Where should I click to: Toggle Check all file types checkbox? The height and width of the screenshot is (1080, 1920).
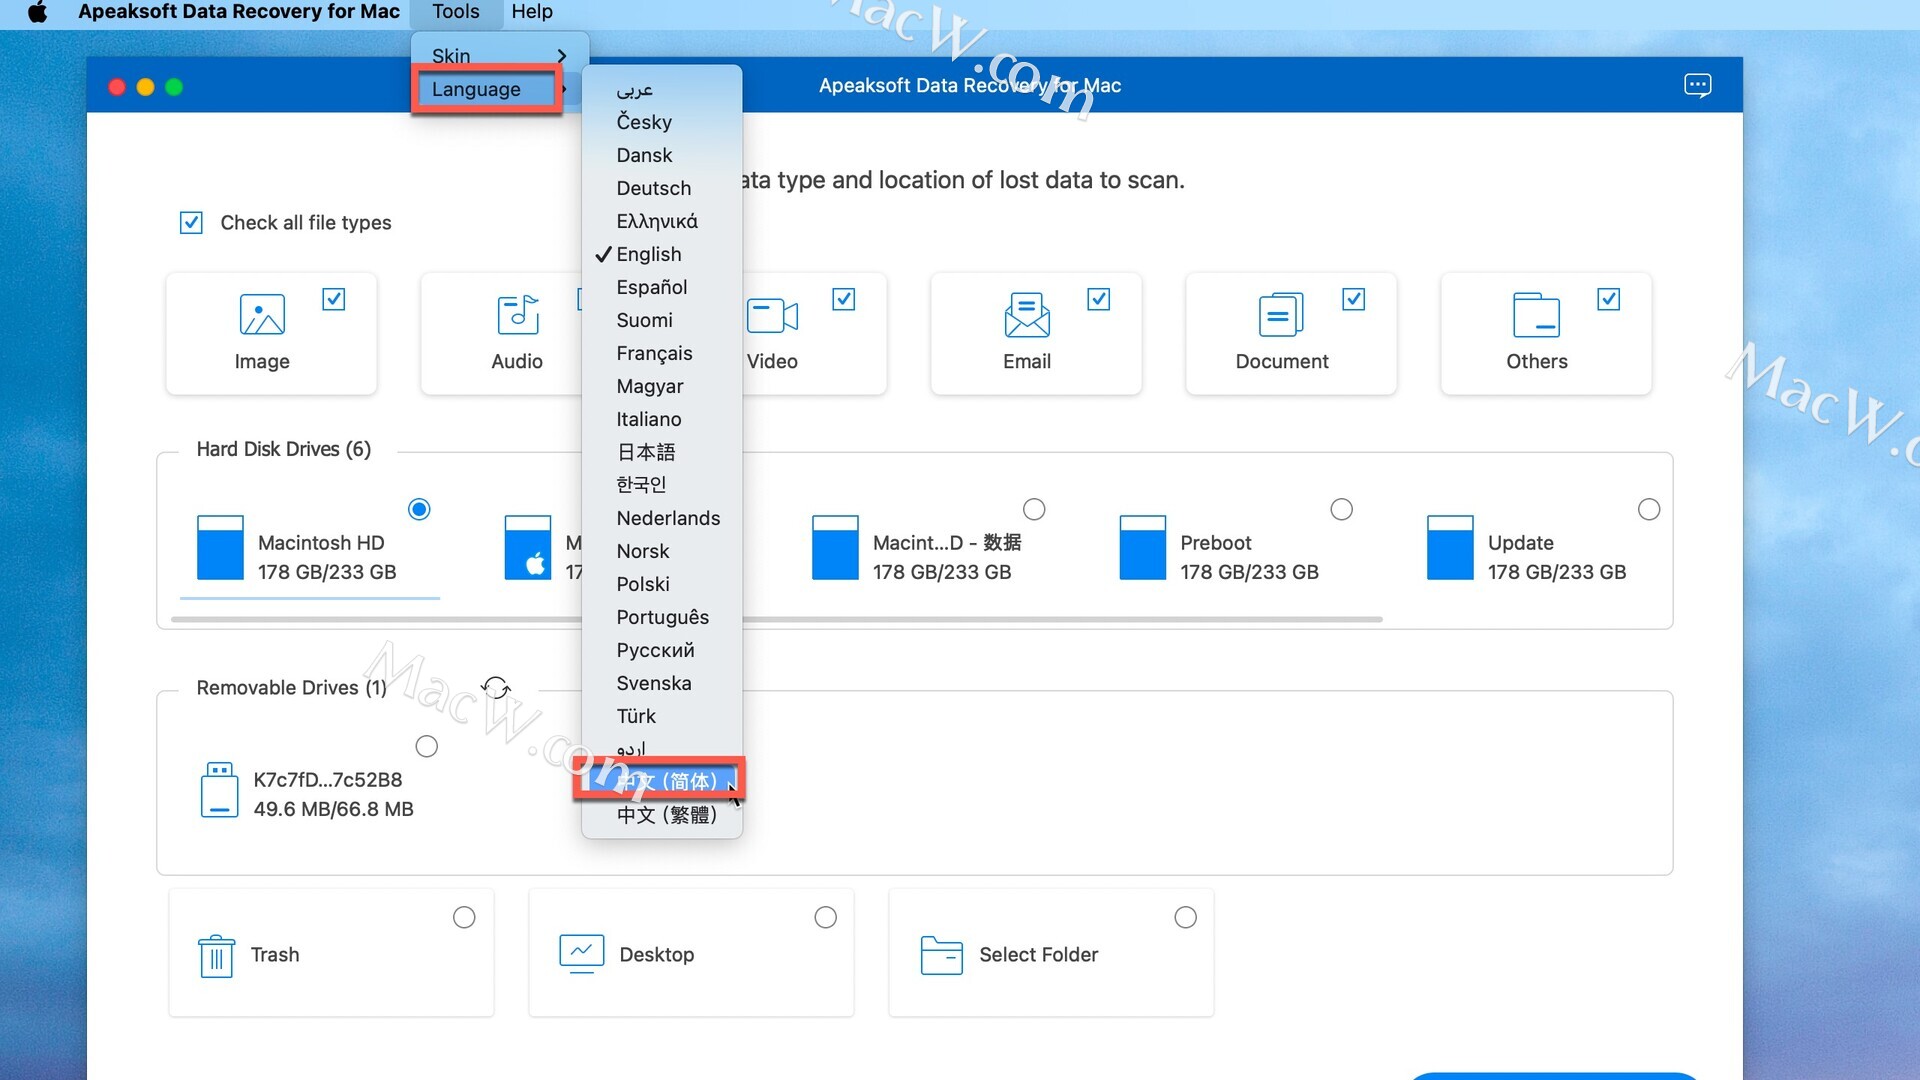click(191, 222)
